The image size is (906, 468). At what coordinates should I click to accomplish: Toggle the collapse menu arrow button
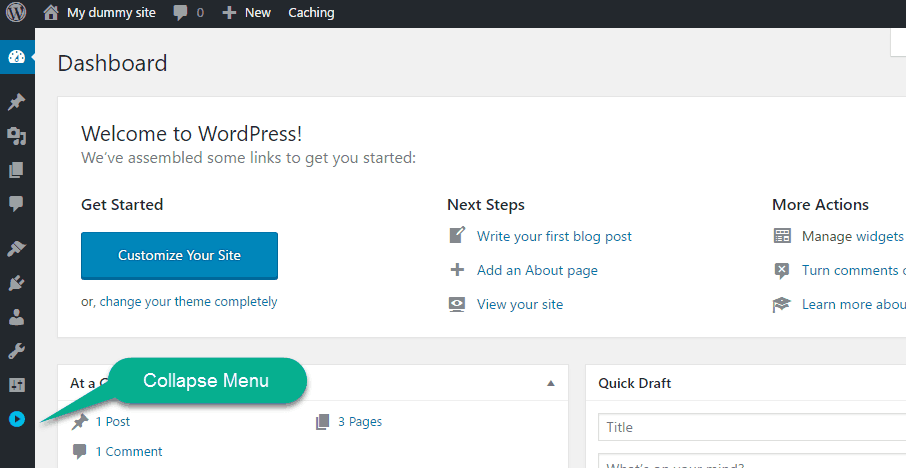[17, 419]
